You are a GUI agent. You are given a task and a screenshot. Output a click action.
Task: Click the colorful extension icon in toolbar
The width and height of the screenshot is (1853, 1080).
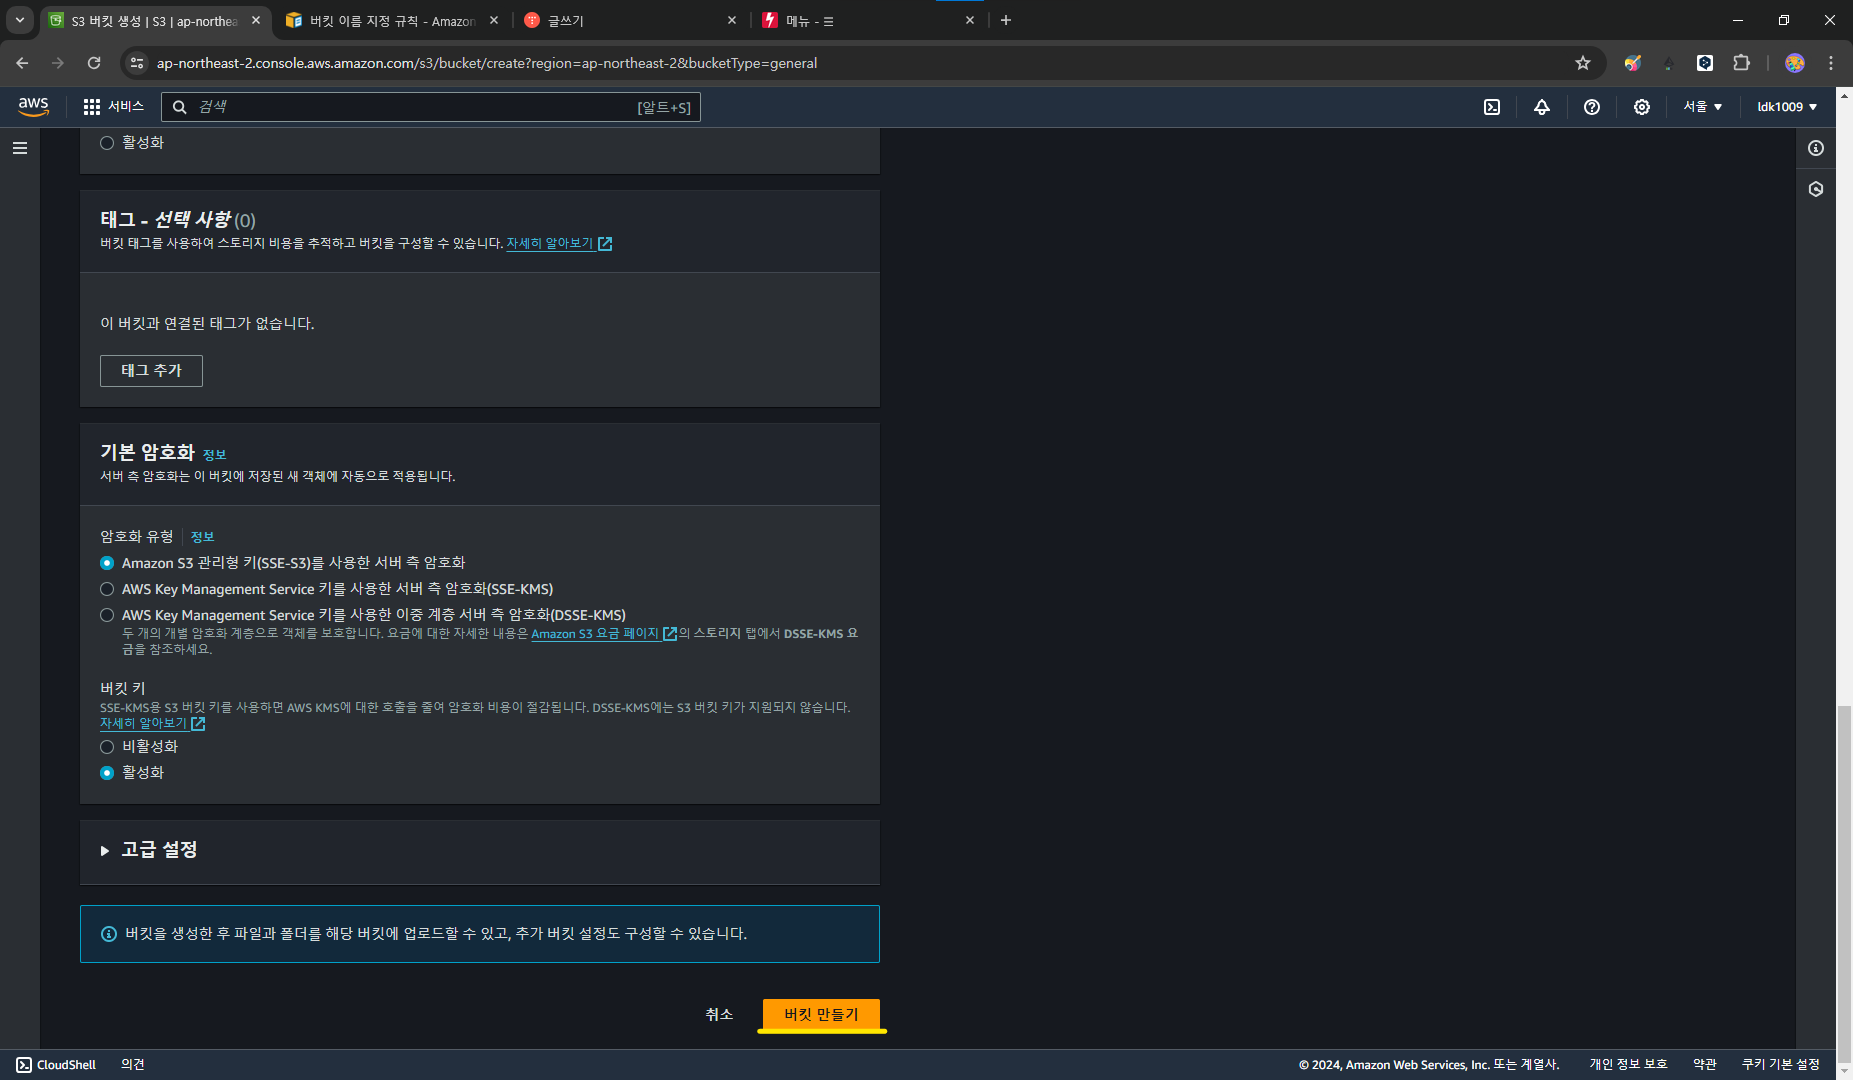point(1633,63)
